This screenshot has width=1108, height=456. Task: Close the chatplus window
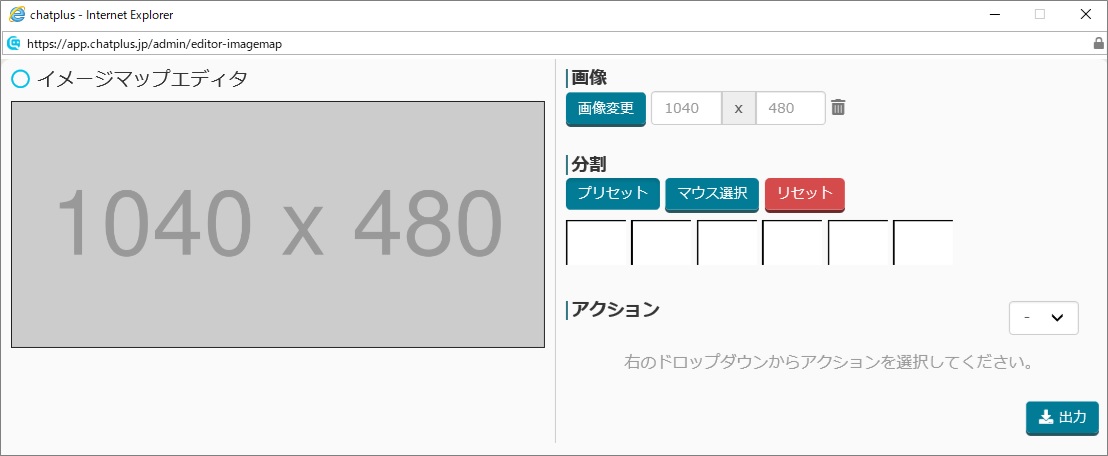(1085, 14)
